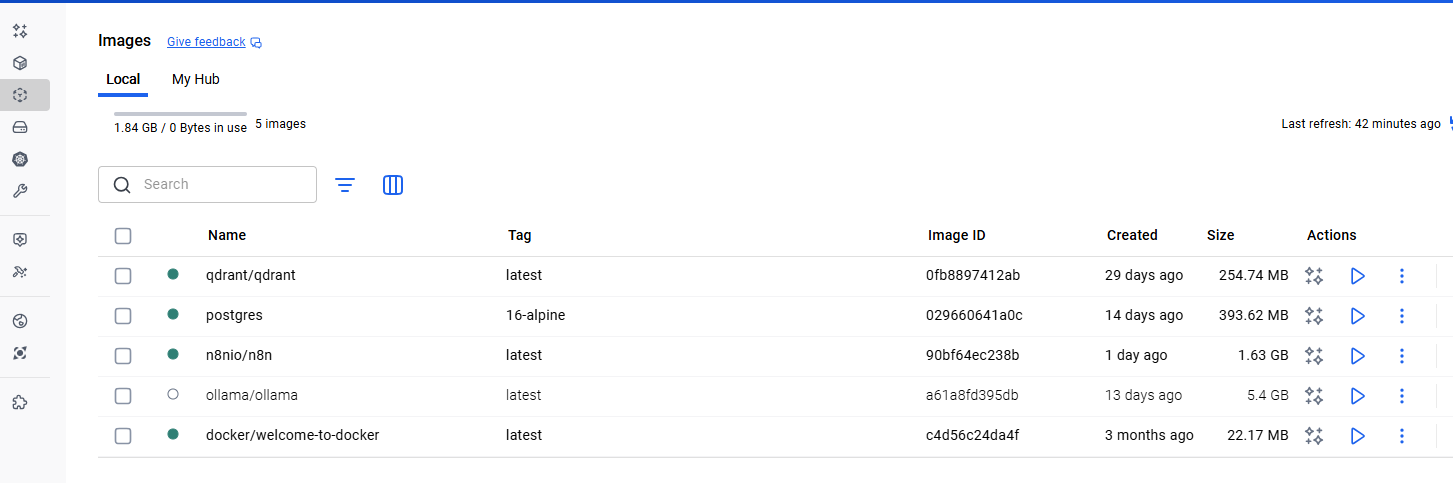Select the n8nio/n8n image checkbox
The width and height of the screenshot is (1453, 483).
(123, 356)
